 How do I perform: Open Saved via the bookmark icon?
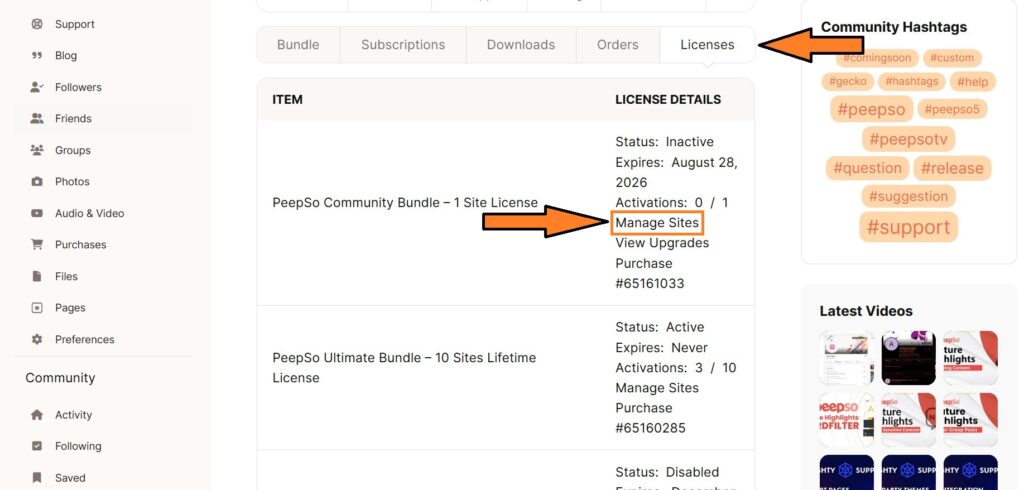pyautogui.click(x=37, y=478)
